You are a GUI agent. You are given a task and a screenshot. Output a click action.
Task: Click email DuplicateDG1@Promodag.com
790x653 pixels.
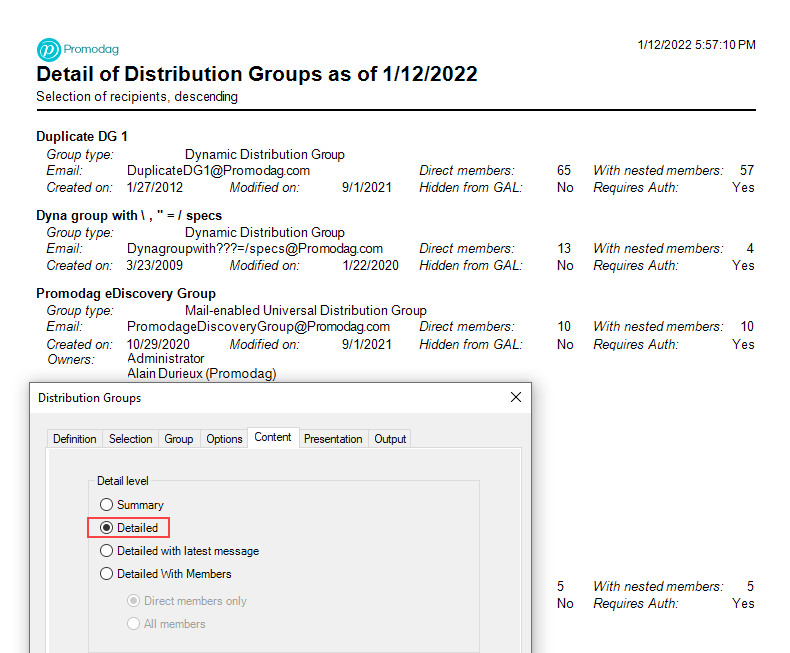click(x=218, y=170)
